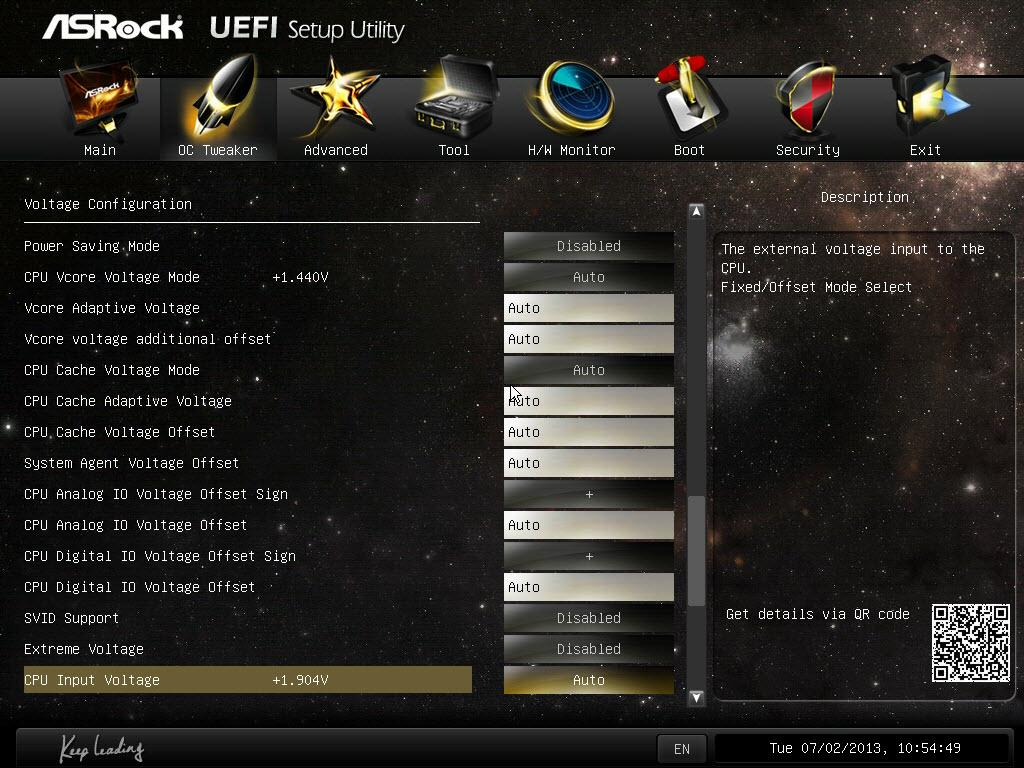Open the Main tab label
The height and width of the screenshot is (768, 1024).
100,150
